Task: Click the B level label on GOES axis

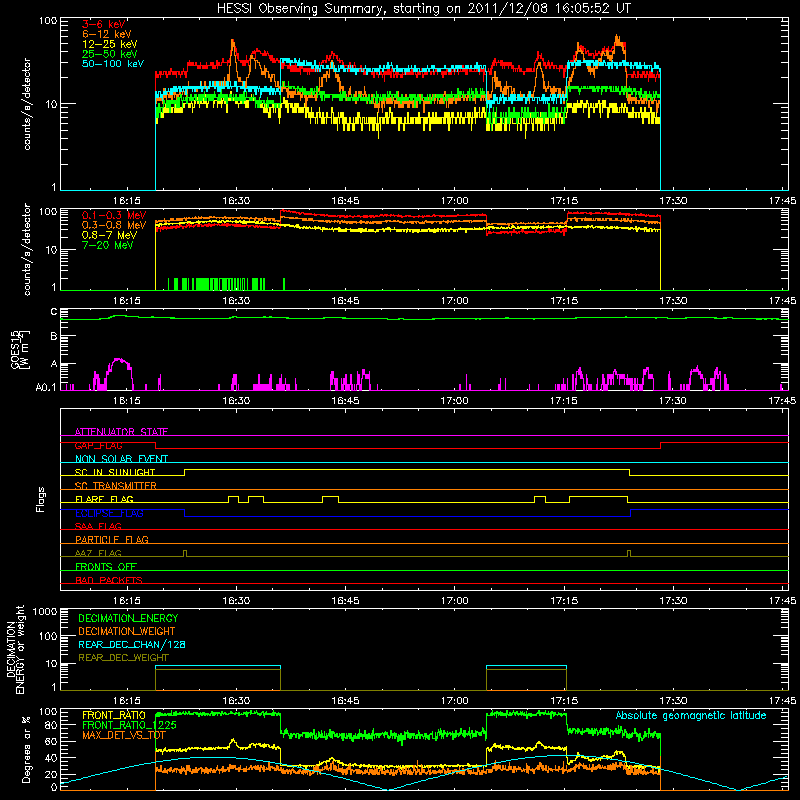Action: click(54, 337)
